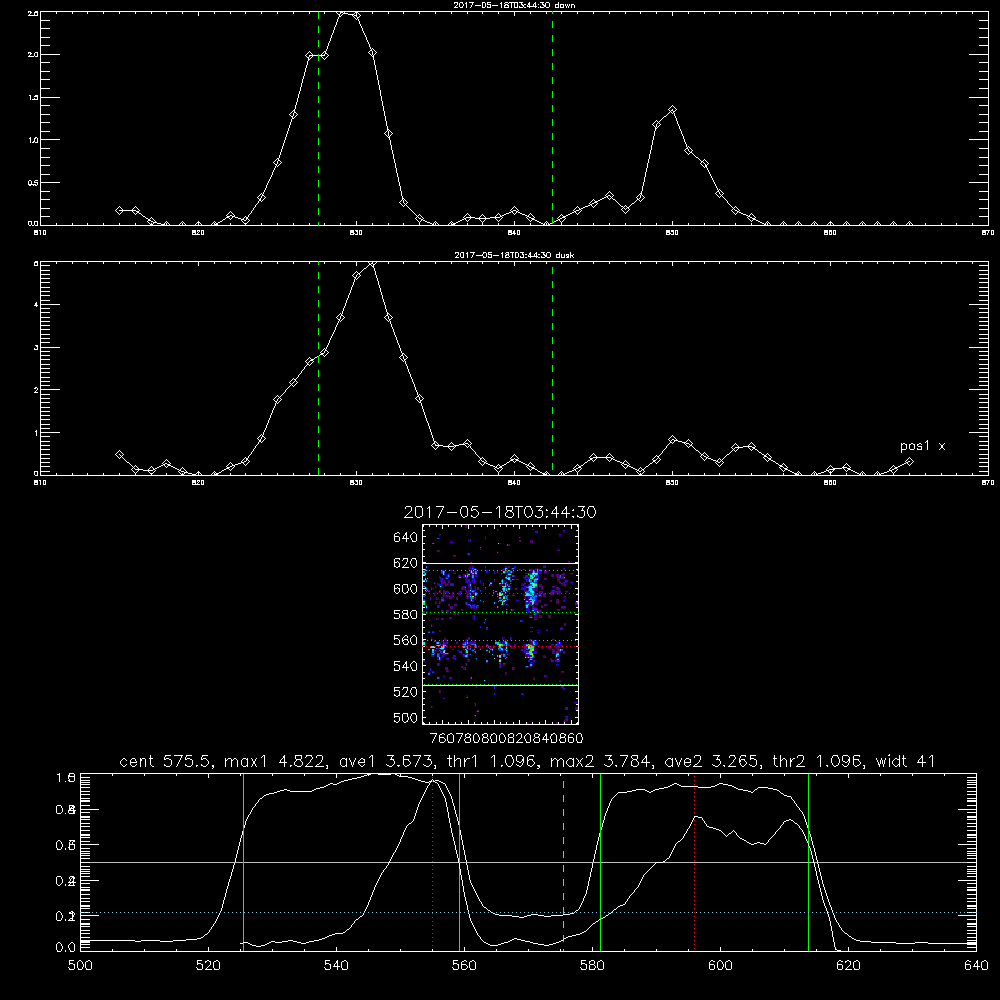Select the 620 label on the image's vertical axis
This screenshot has height=1000, width=1000.
pos(406,563)
